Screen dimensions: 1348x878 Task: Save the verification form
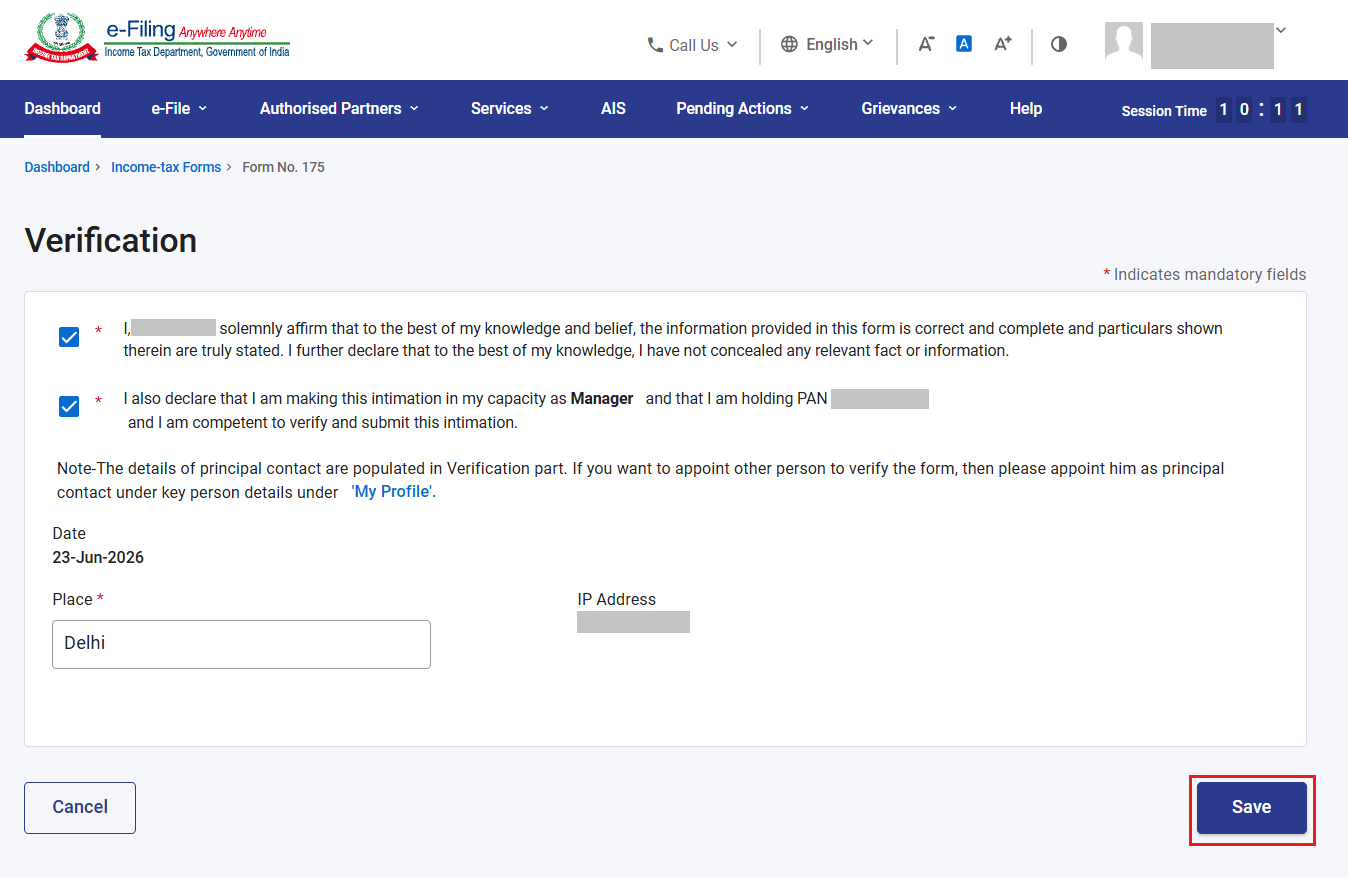pyautogui.click(x=1252, y=808)
